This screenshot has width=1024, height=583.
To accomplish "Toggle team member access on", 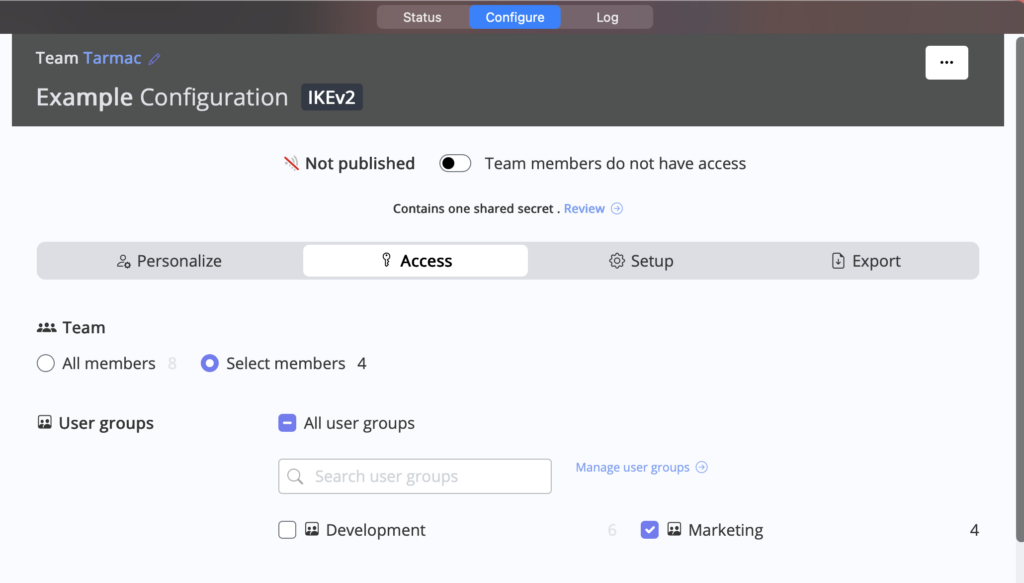I will (x=454, y=163).
